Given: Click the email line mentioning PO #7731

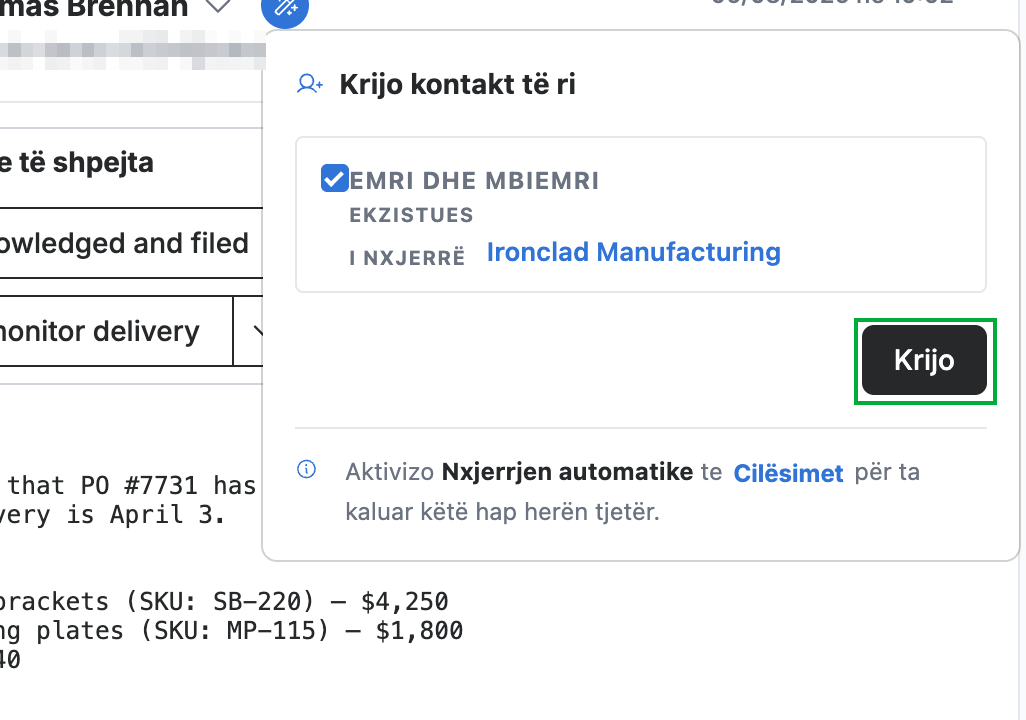Looking at the screenshot, I should 128,486.
